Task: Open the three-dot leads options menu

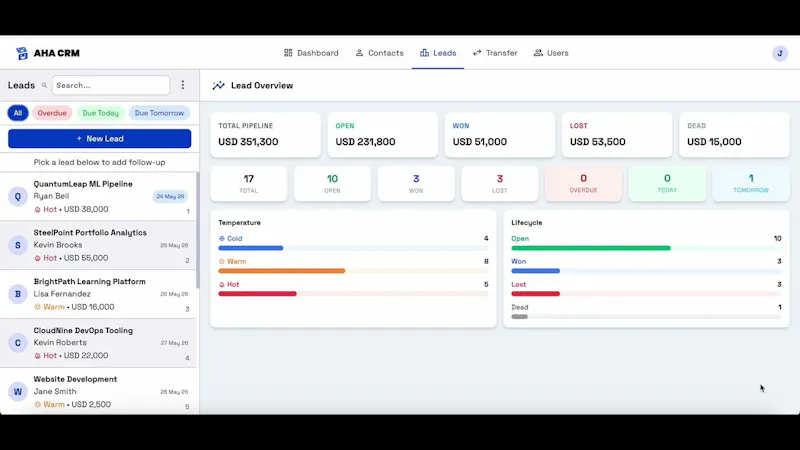Action: click(x=183, y=85)
